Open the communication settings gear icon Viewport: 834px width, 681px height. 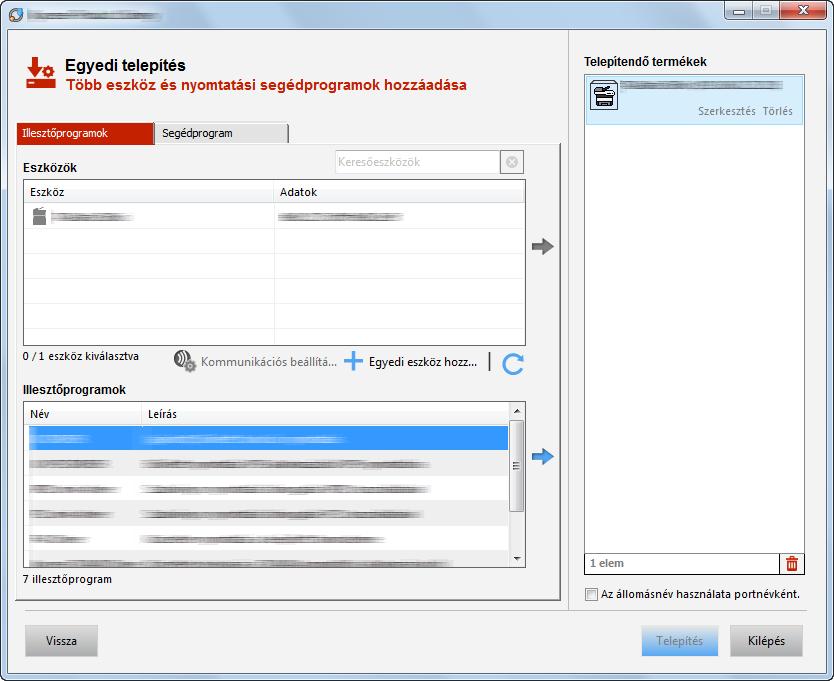(185, 361)
